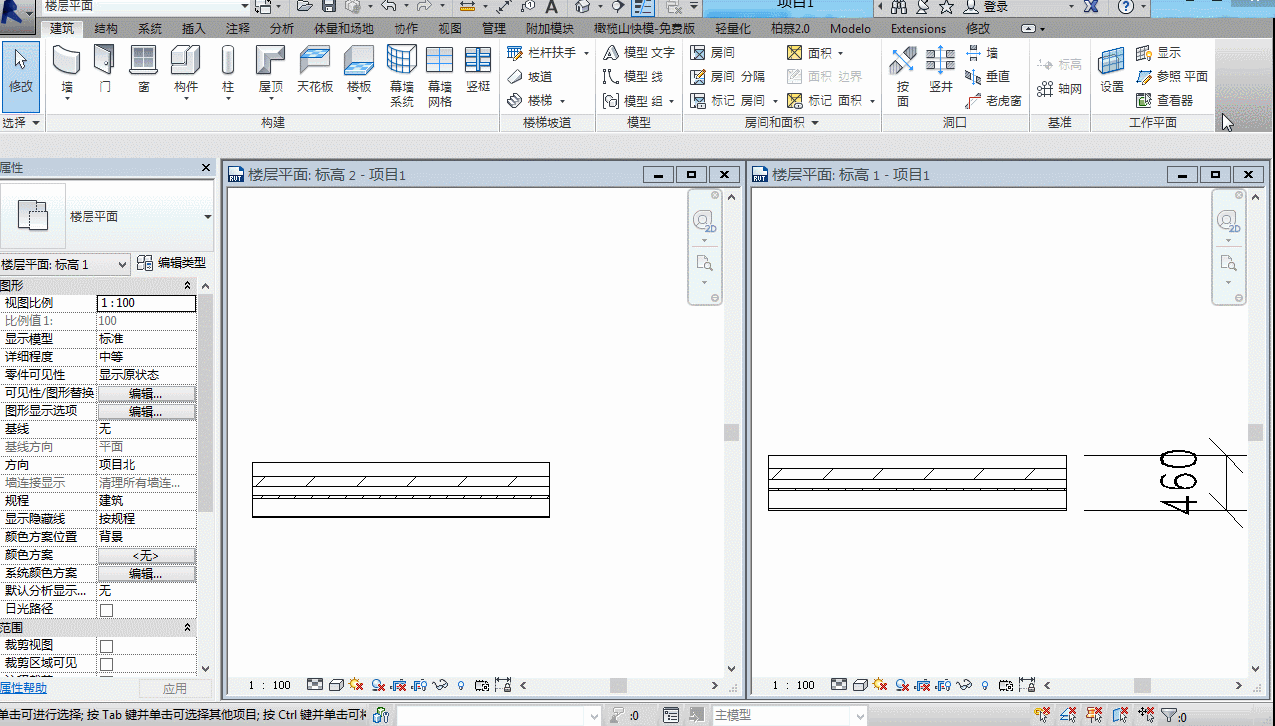Image resolution: width=1275 pixels, height=726 pixels.
Task: Select the 参照 平面 tool
Action: click(x=1172, y=76)
